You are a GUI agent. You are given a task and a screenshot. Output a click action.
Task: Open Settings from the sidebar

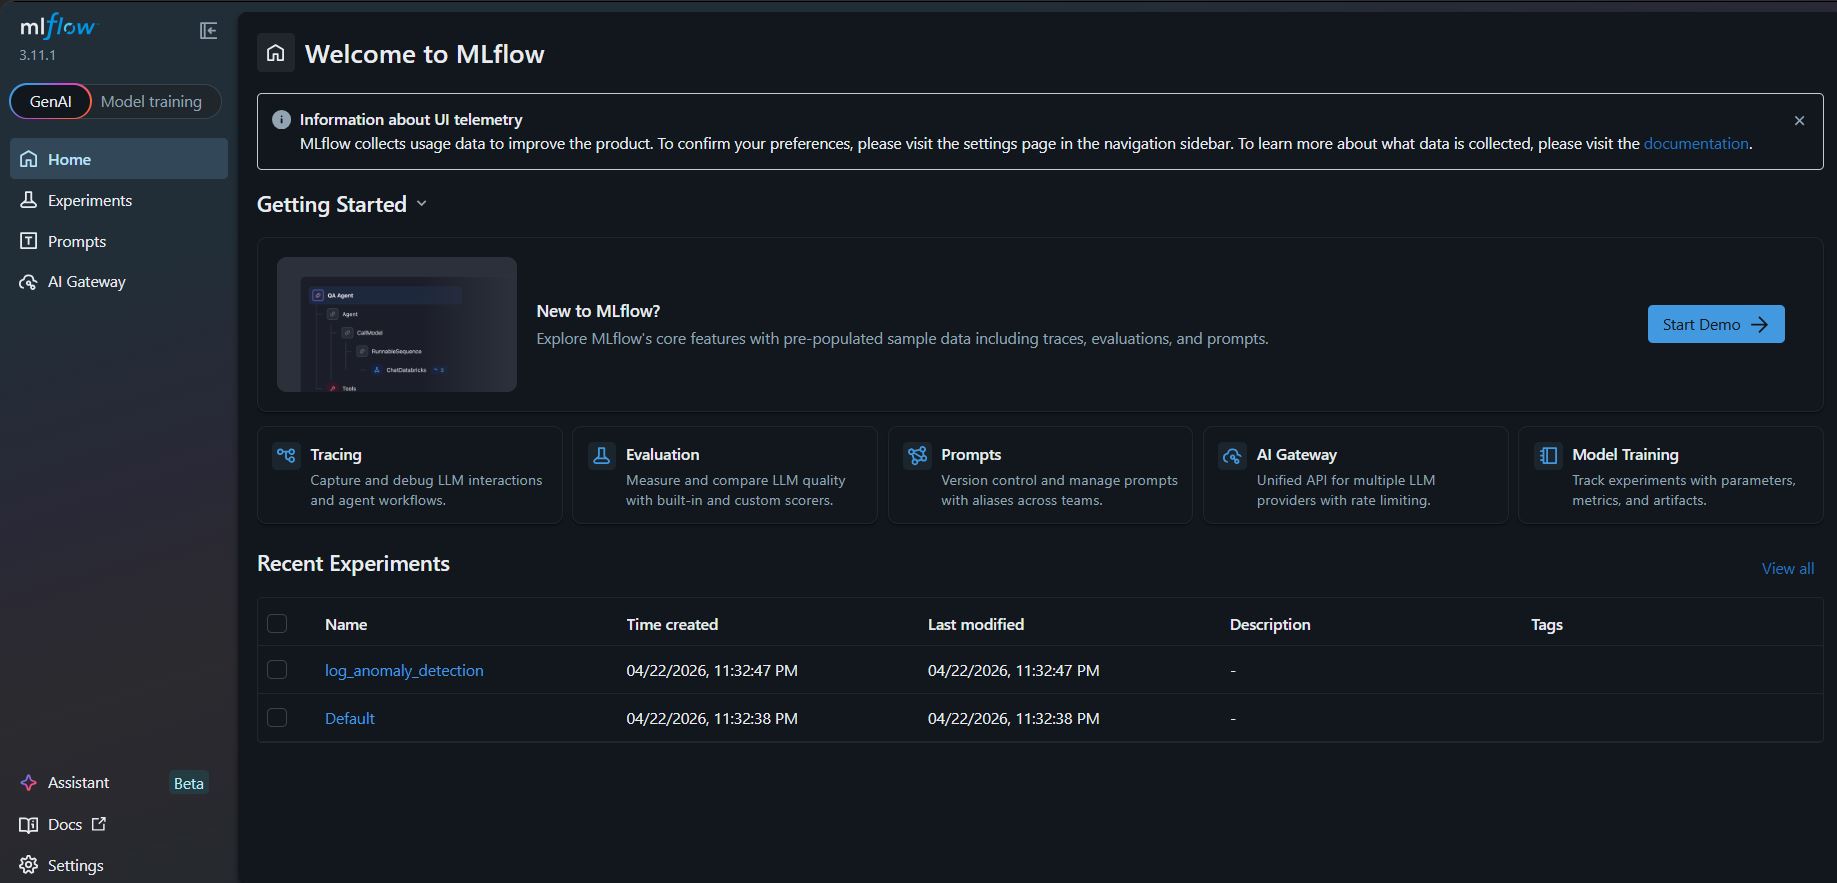(x=119, y=865)
